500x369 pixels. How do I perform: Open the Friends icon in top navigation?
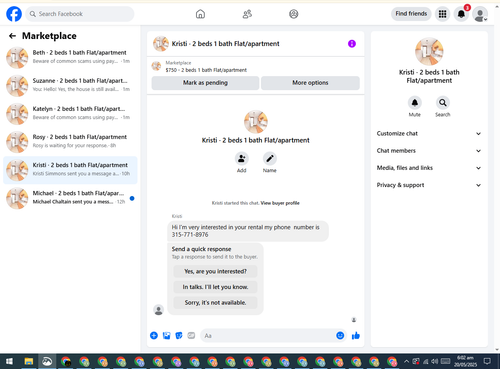point(247,14)
